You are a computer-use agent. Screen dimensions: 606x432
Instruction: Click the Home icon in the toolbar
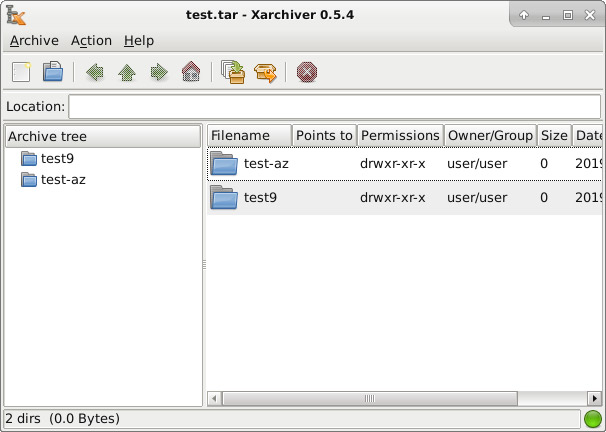pyautogui.click(x=190, y=72)
